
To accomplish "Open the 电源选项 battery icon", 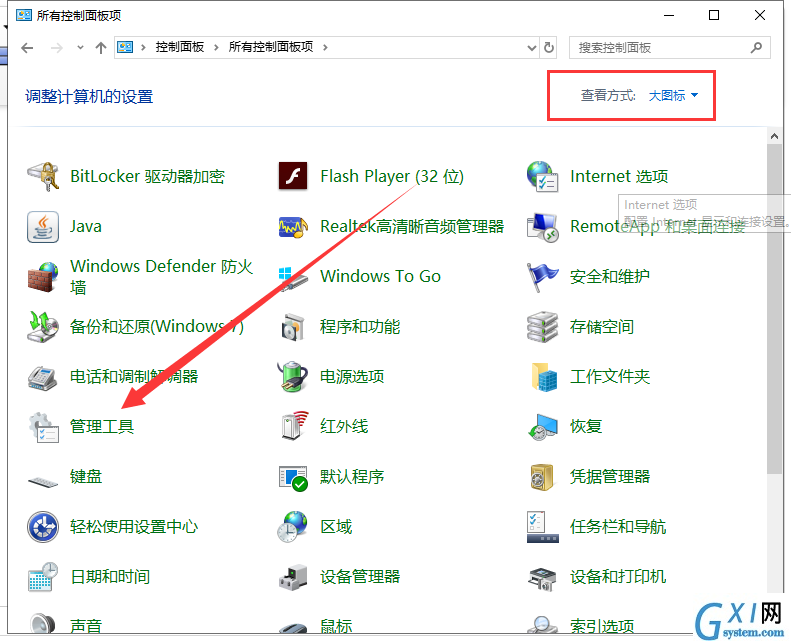I will point(293,376).
